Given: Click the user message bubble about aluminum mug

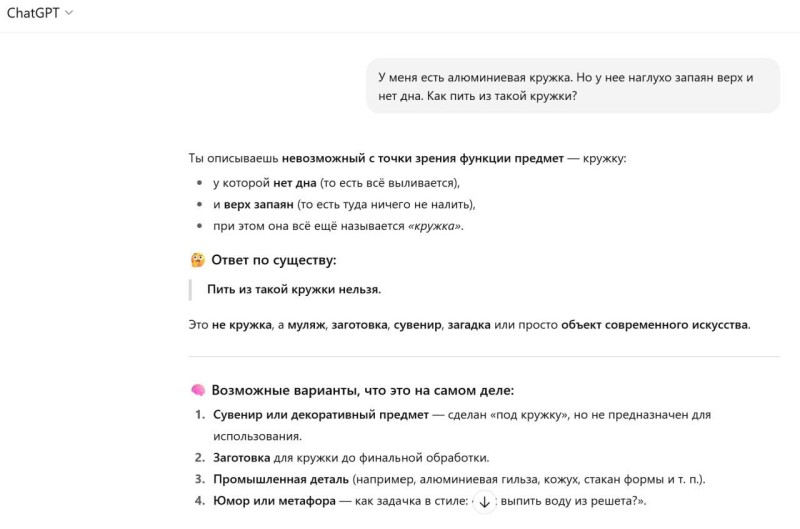Looking at the screenshot, I should pyautogui.click(x=573, y=86).
